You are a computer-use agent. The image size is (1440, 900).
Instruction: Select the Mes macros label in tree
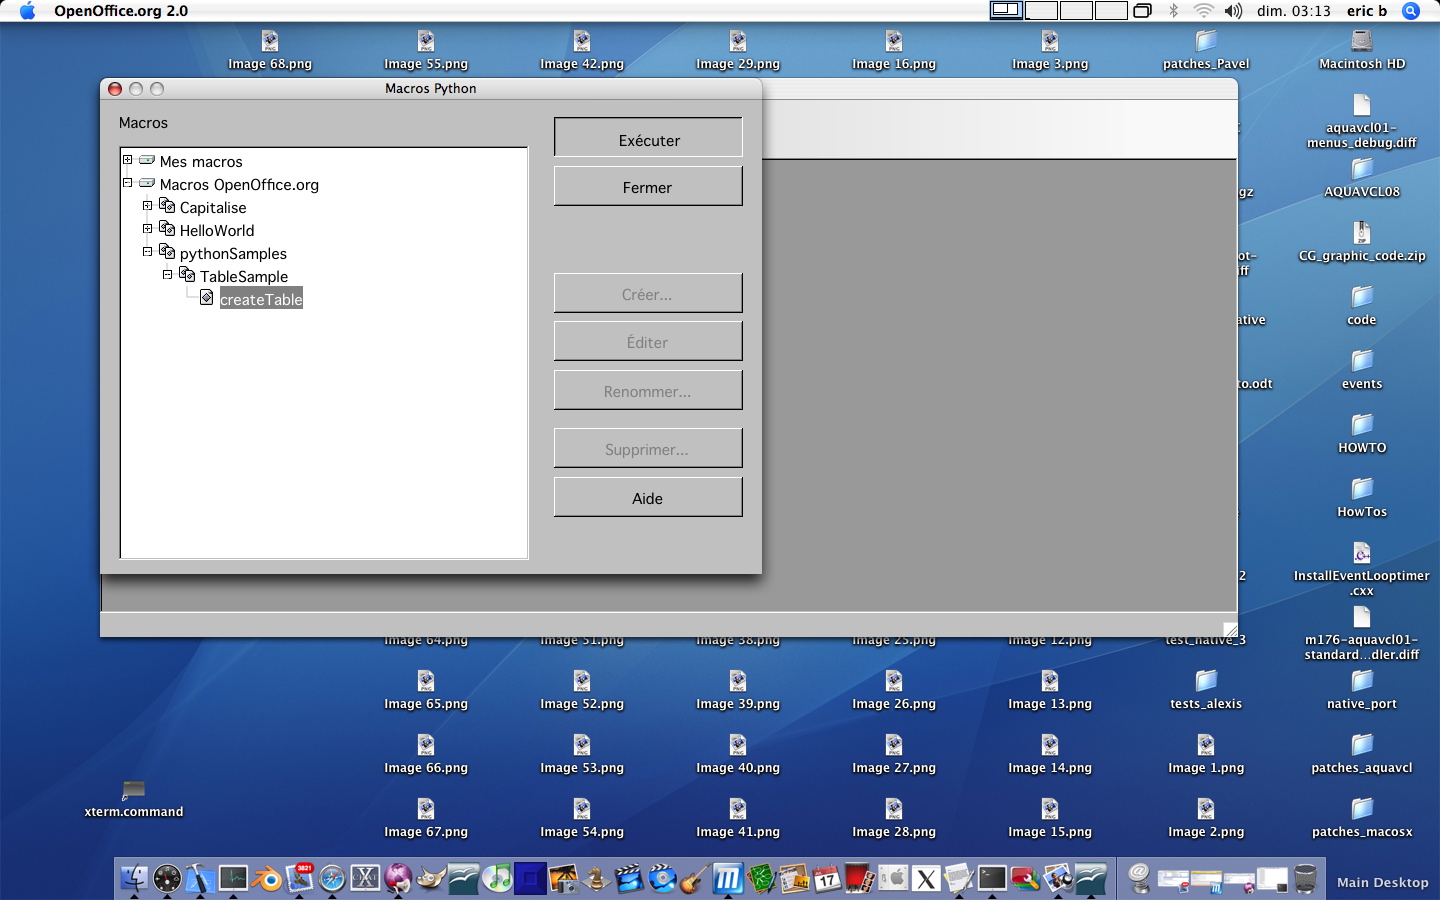click(201, 161)
